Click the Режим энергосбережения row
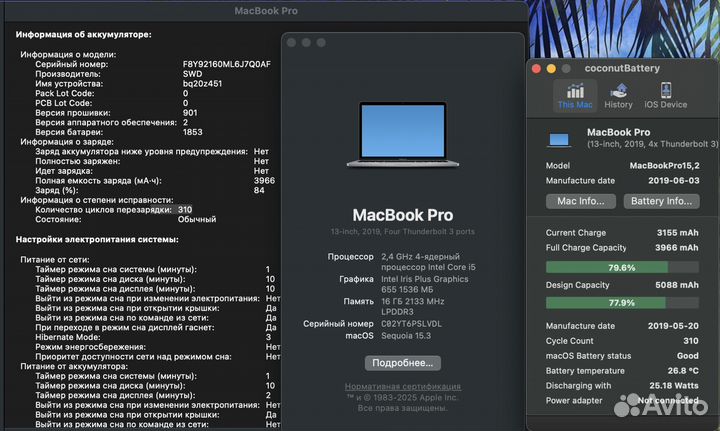Image resolution: width=720 pixels, height=431 pixels. coord(158,347)
